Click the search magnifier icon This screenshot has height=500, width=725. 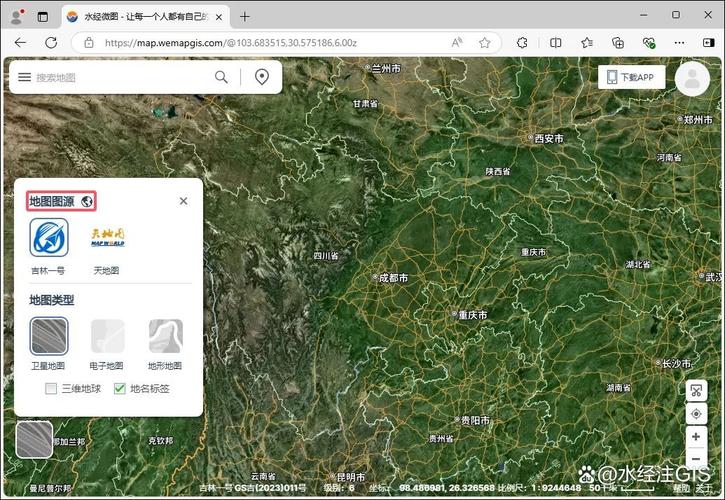(x=221, y=77)
